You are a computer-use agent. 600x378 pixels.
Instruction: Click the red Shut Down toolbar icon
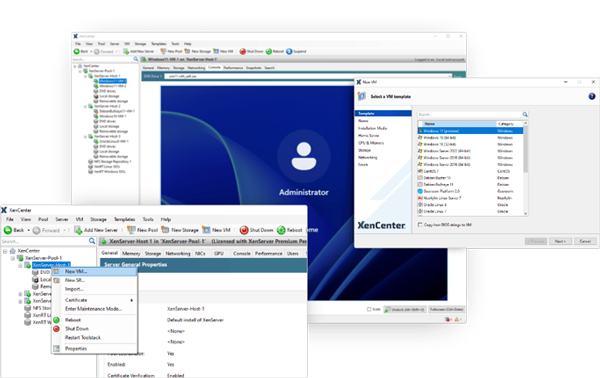pos(244,230)
